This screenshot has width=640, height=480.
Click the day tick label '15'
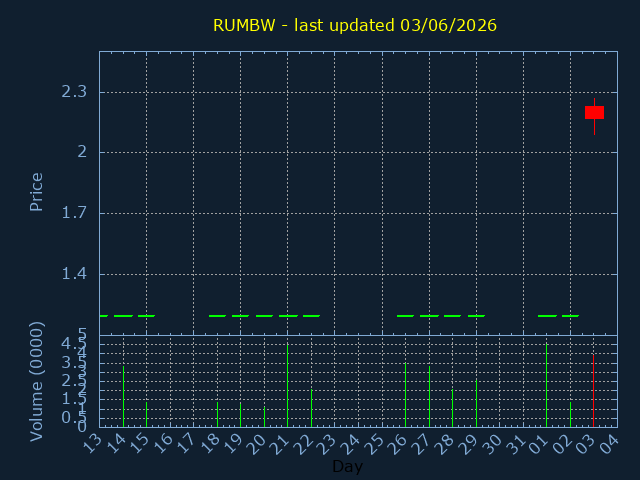(x=139, y=443)
